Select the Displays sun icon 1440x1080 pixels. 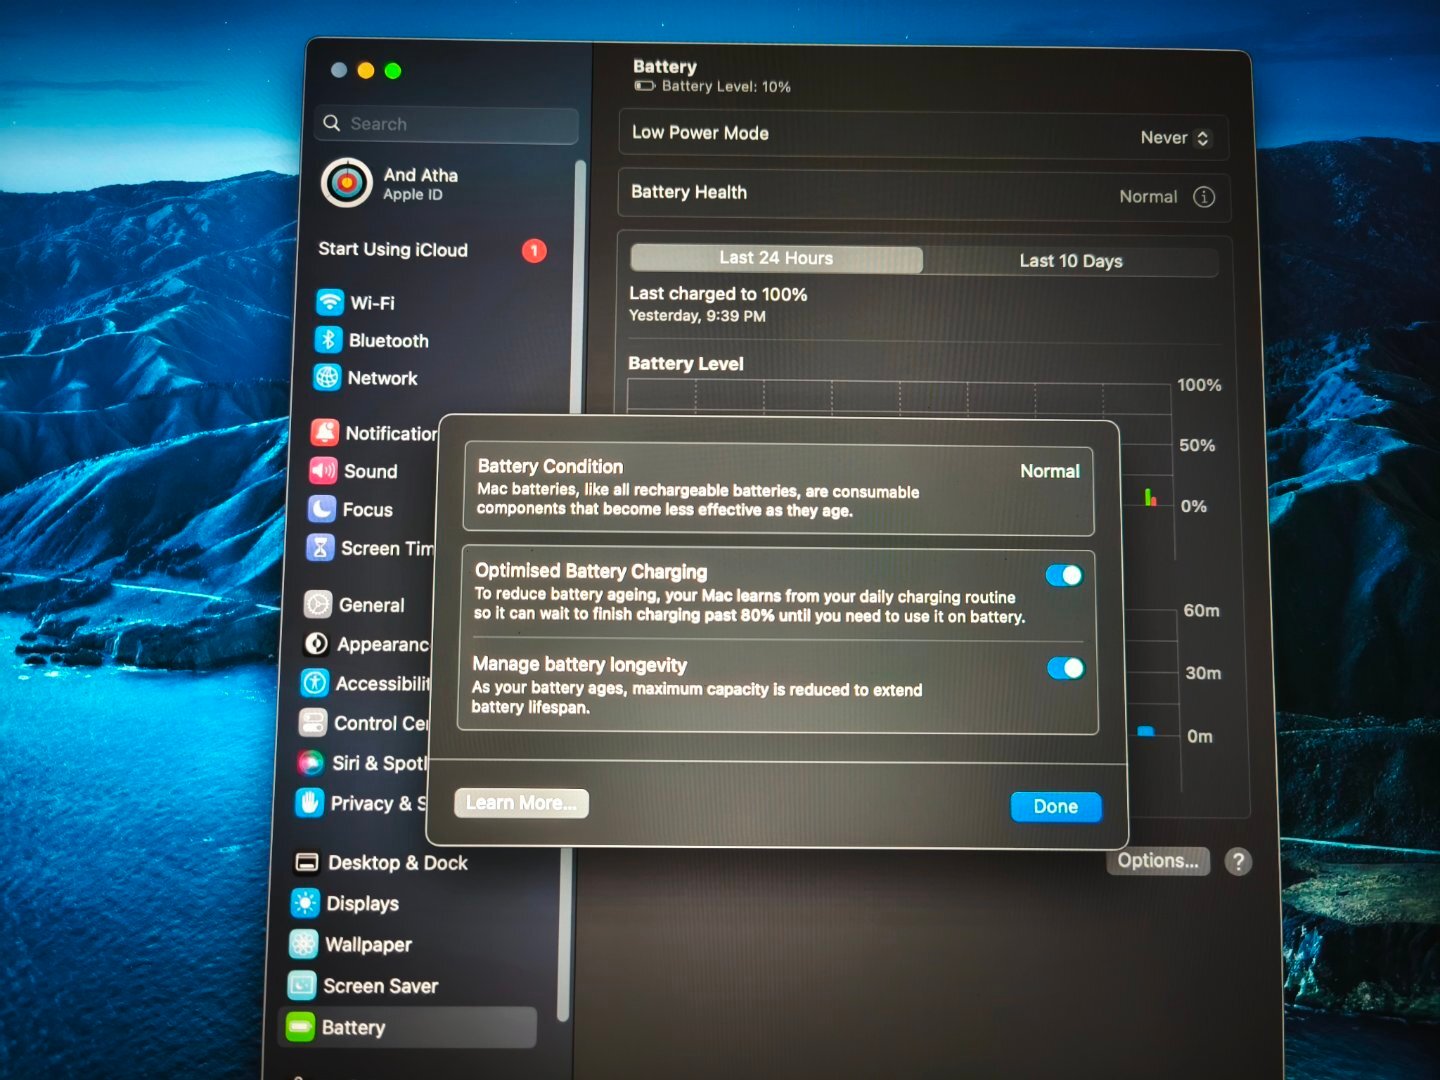[304, 903]
